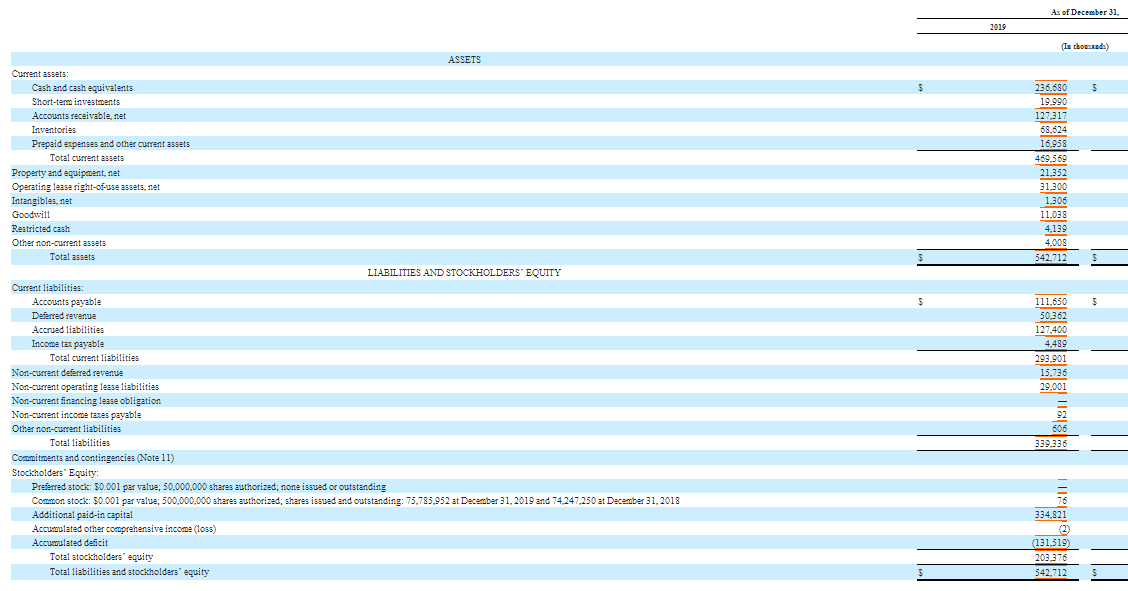Click the 4,008 other non-current assets value
The image size is (1128, 591).
[x=1056, y=243]
